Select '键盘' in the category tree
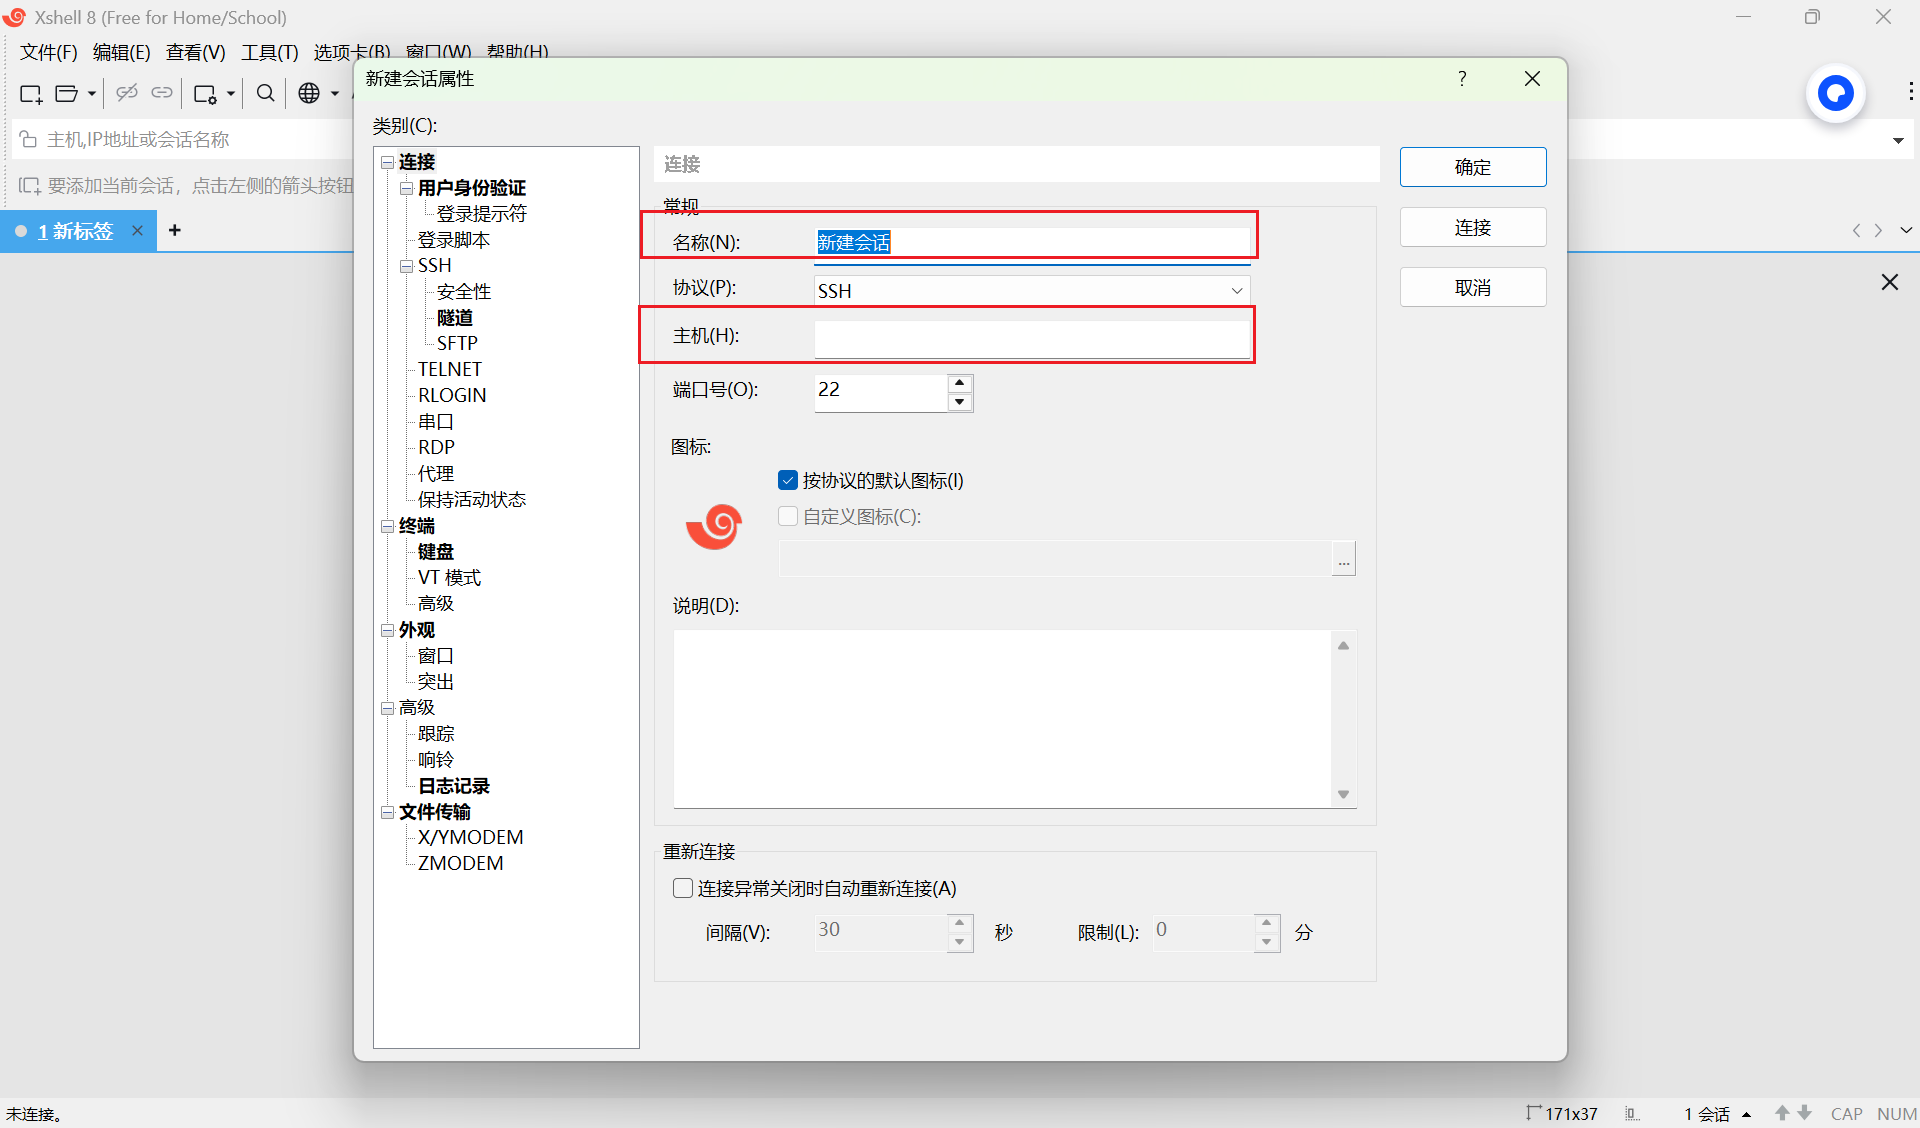1920x1128 pixels. [436, 551]
